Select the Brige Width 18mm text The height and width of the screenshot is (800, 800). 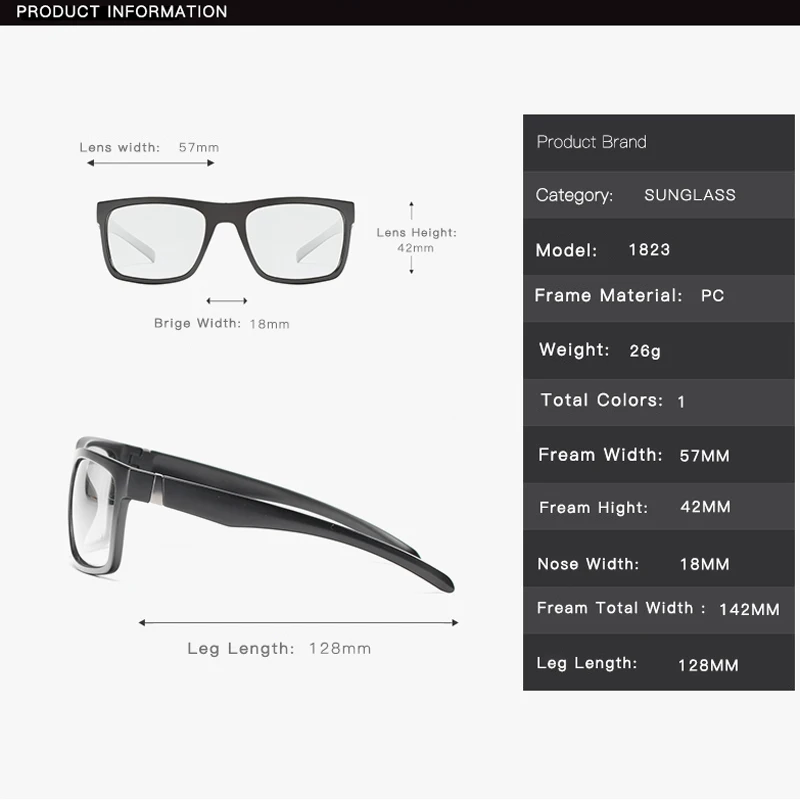point(221,323)
